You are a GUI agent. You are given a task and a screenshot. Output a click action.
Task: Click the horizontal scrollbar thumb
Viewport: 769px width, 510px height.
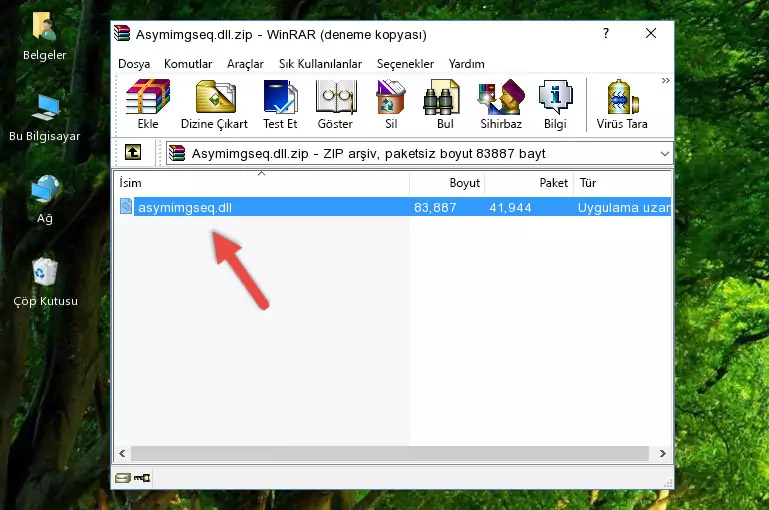click(390, 454)
